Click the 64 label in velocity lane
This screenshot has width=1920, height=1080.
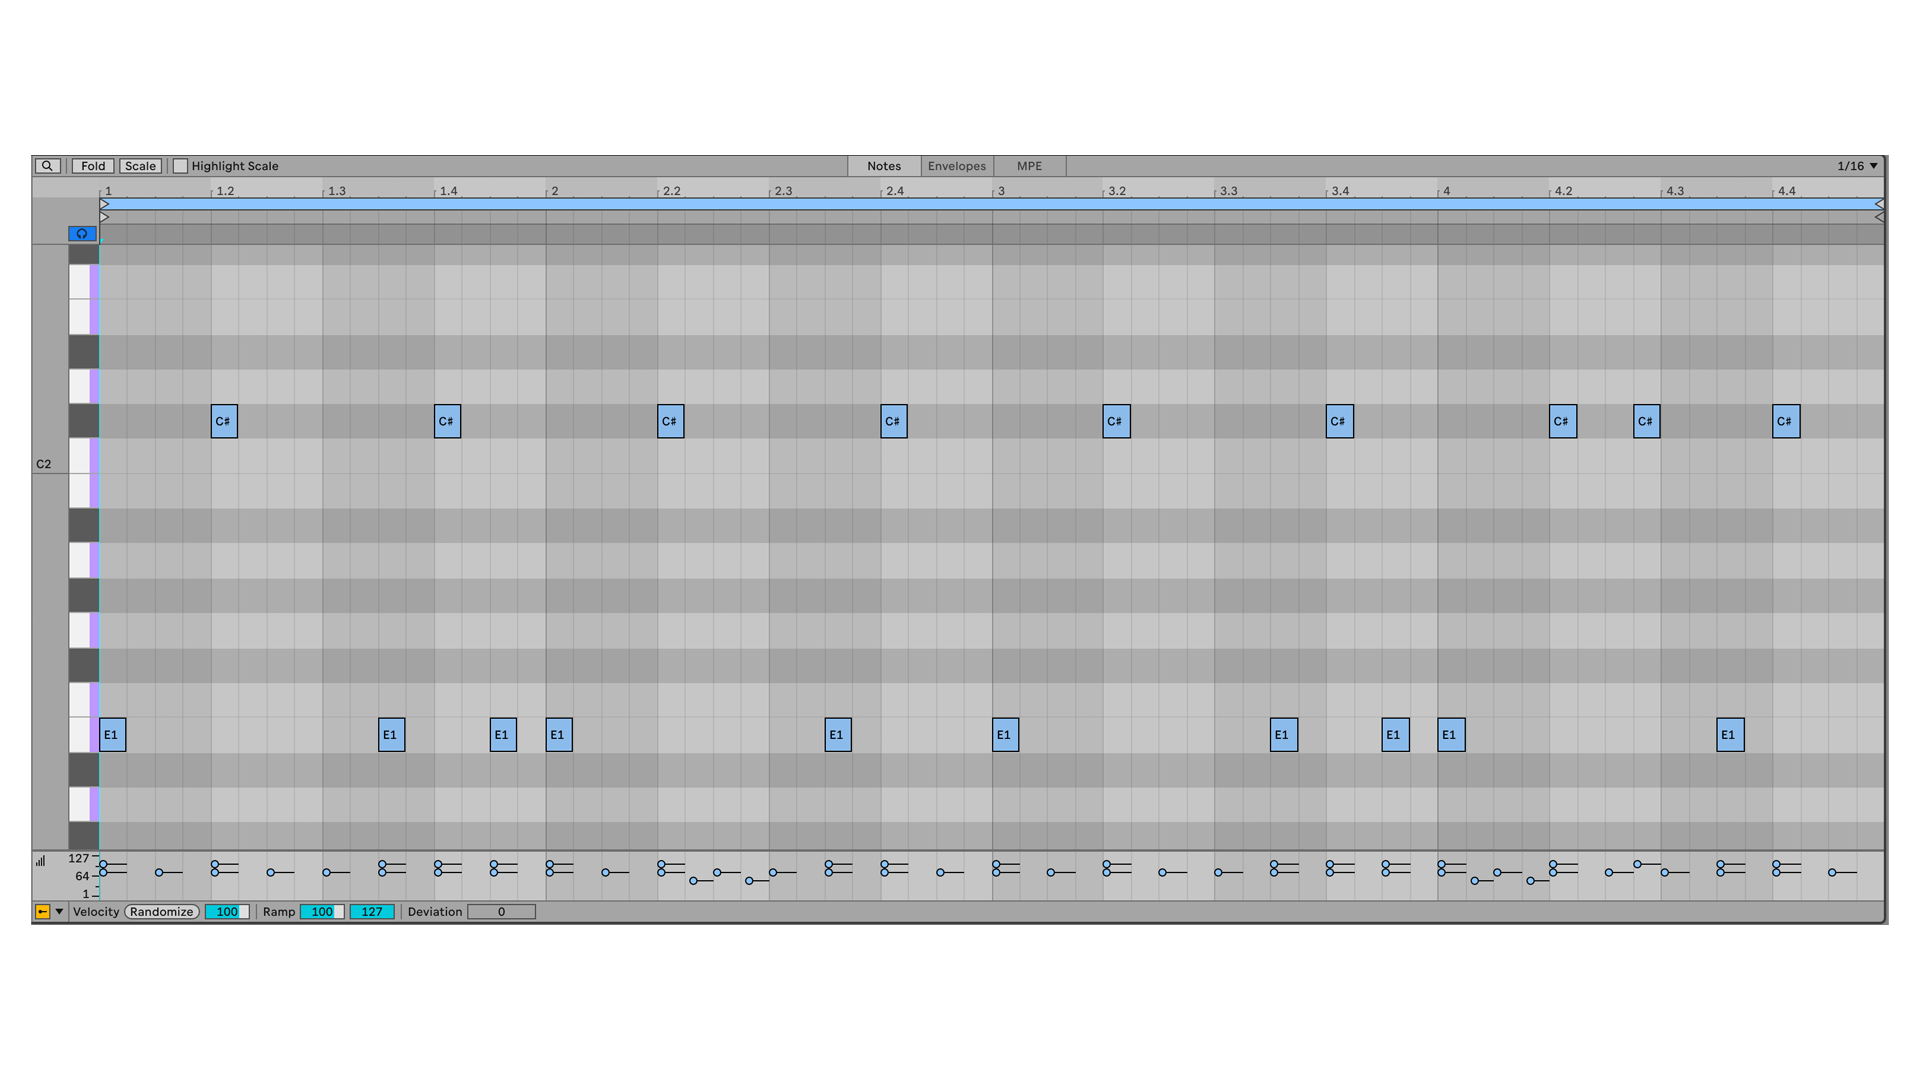[x=82, y=877]
